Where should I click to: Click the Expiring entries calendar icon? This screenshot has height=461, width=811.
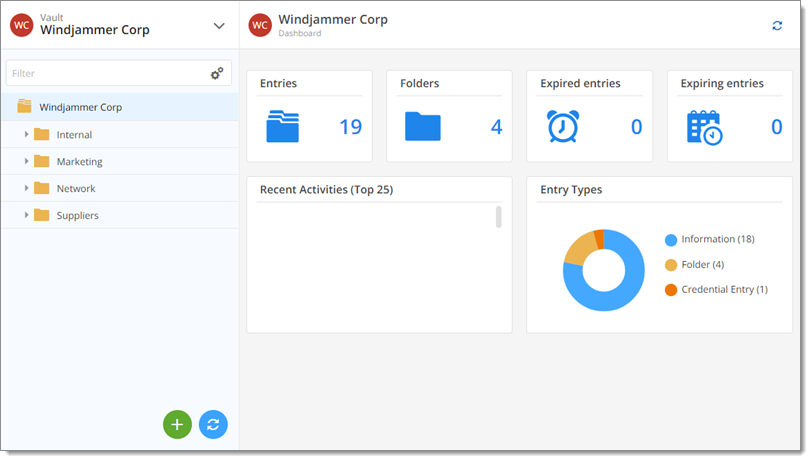704,127
